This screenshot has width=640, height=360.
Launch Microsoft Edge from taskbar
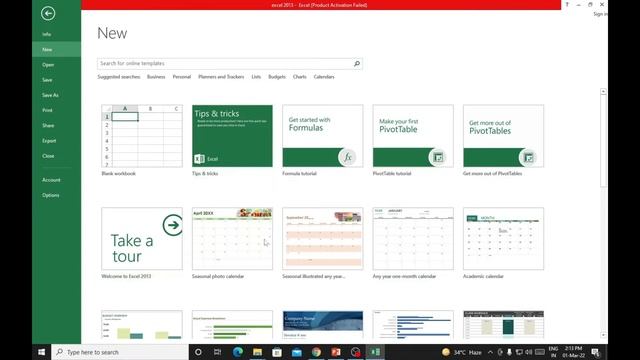[238, 352]
